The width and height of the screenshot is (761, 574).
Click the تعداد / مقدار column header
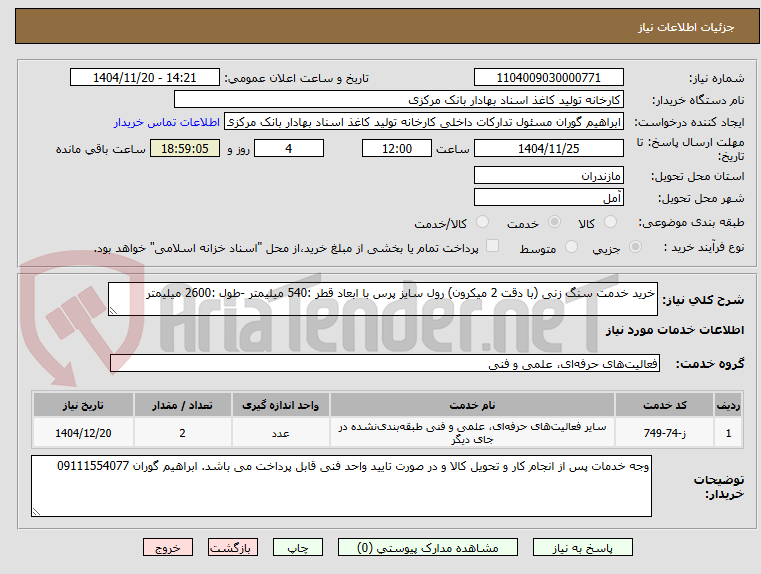click(x=182, y=405)
